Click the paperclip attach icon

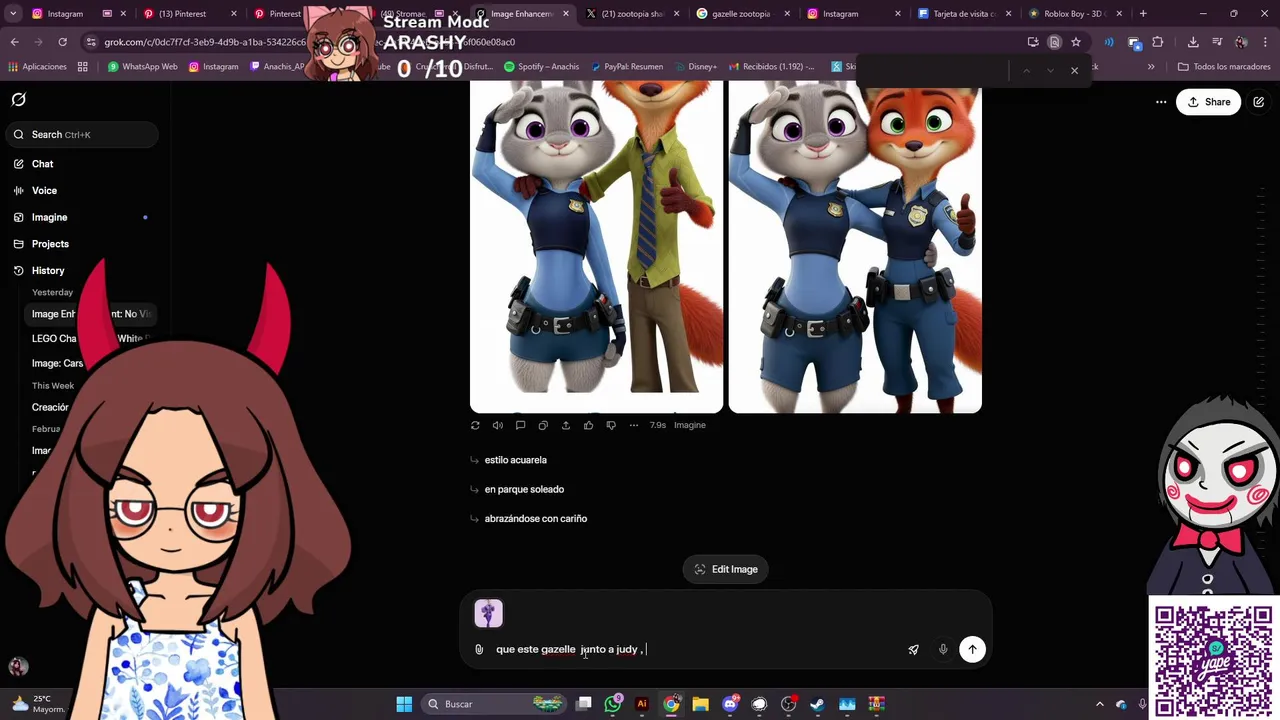(479, 650)
